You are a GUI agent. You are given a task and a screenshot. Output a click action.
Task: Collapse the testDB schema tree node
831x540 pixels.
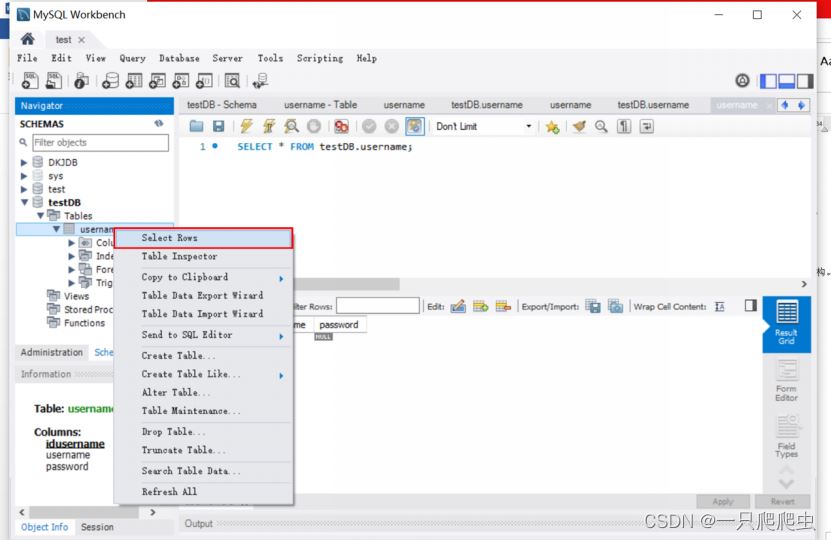25,203
